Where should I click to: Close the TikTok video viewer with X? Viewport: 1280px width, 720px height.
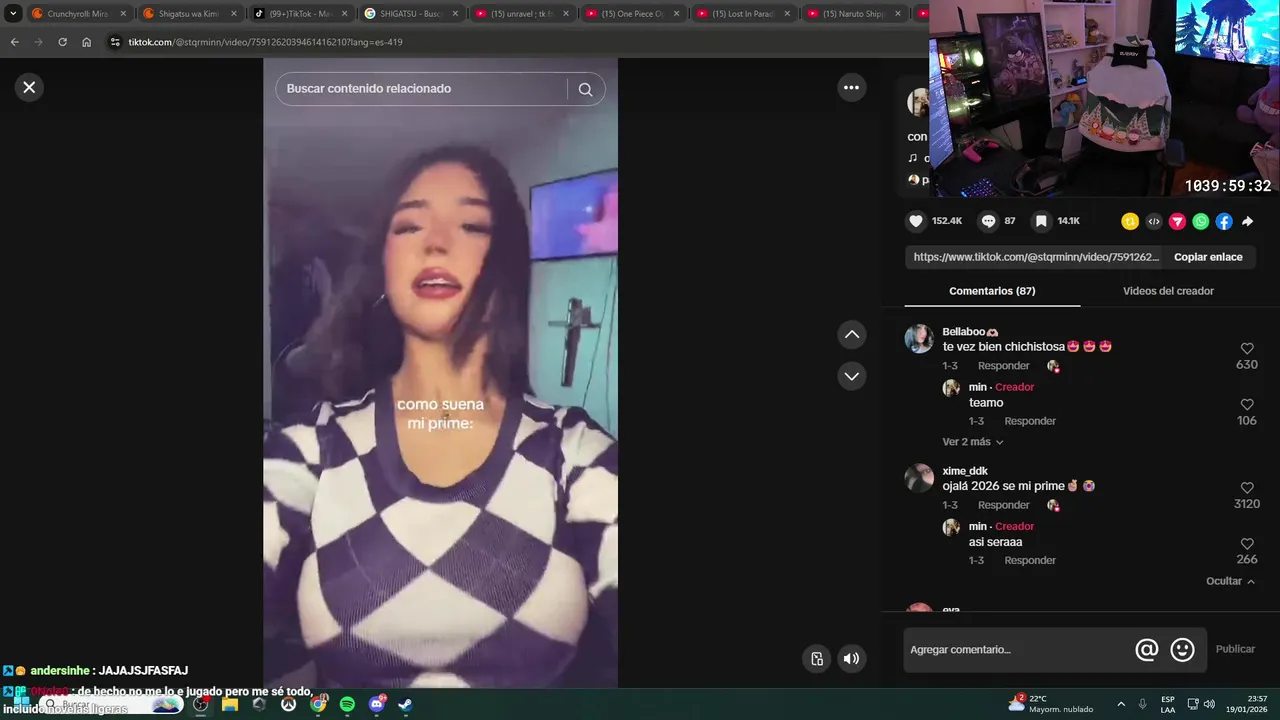click(29, 87)
